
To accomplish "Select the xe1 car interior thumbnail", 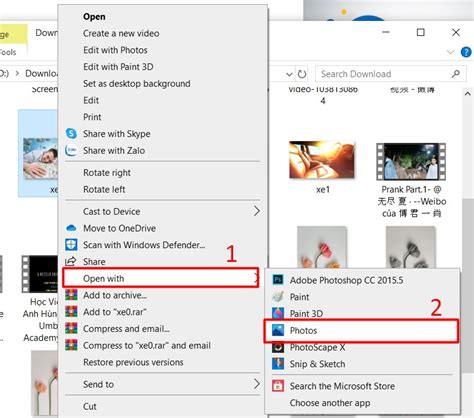I will point(322,160).
